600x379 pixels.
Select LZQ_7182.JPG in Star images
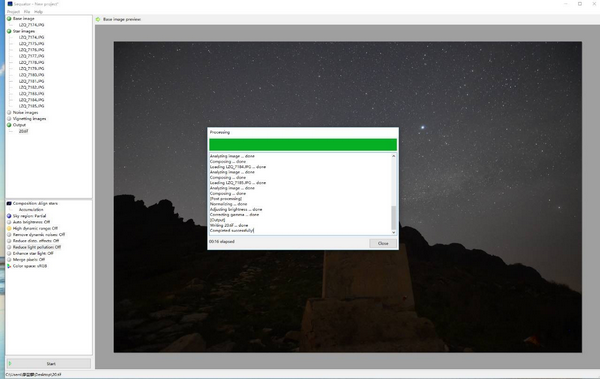coord(31,87)
